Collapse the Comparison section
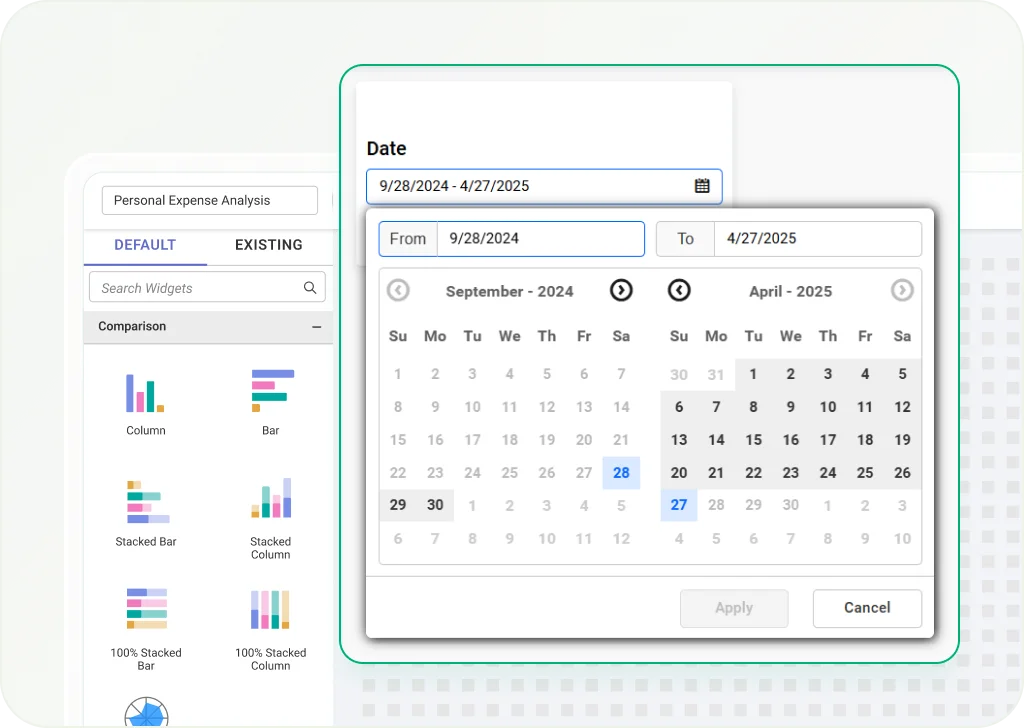Screen dimensions: 1024x728 317,327
